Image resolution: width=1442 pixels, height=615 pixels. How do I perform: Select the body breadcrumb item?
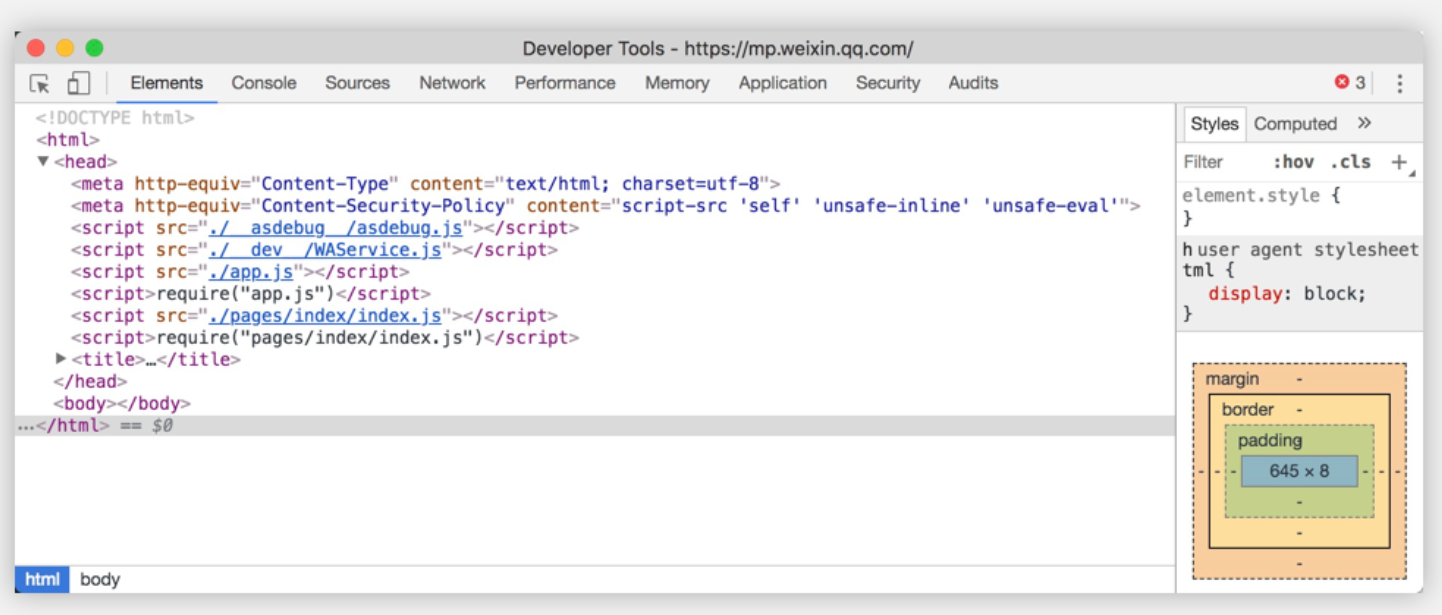(100, 579)
